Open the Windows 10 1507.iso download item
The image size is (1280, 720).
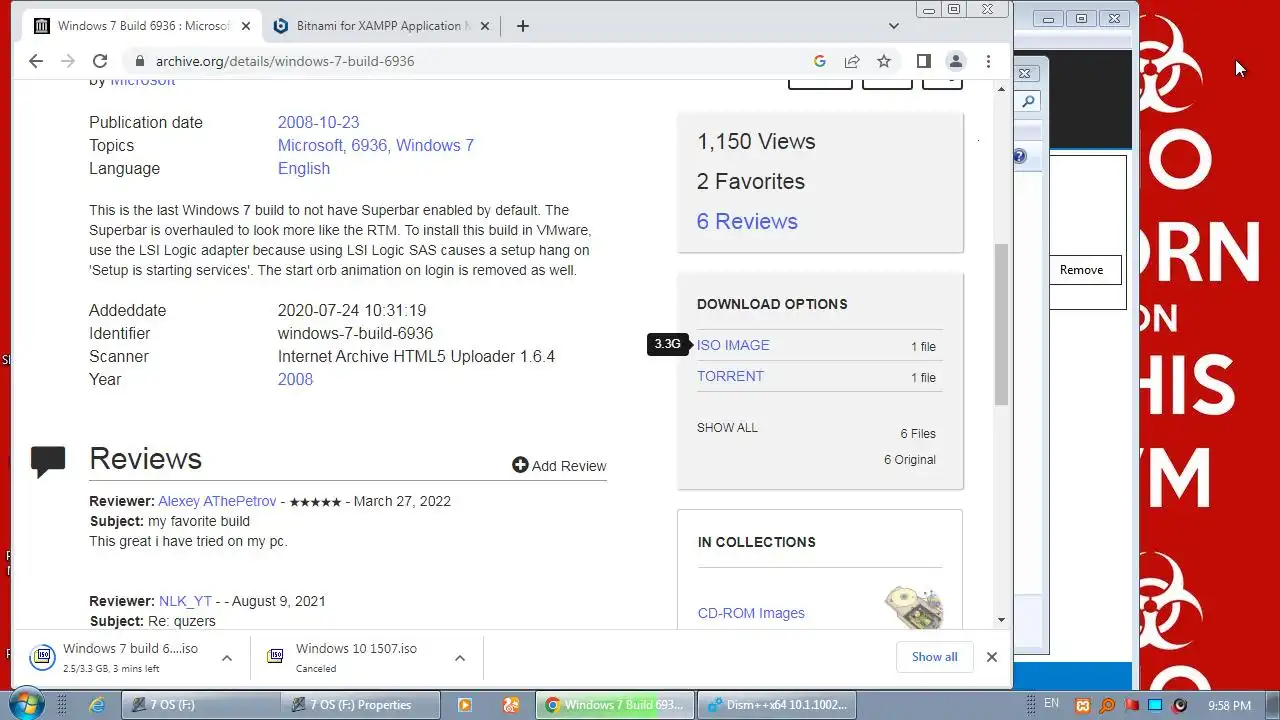point(343,657)
